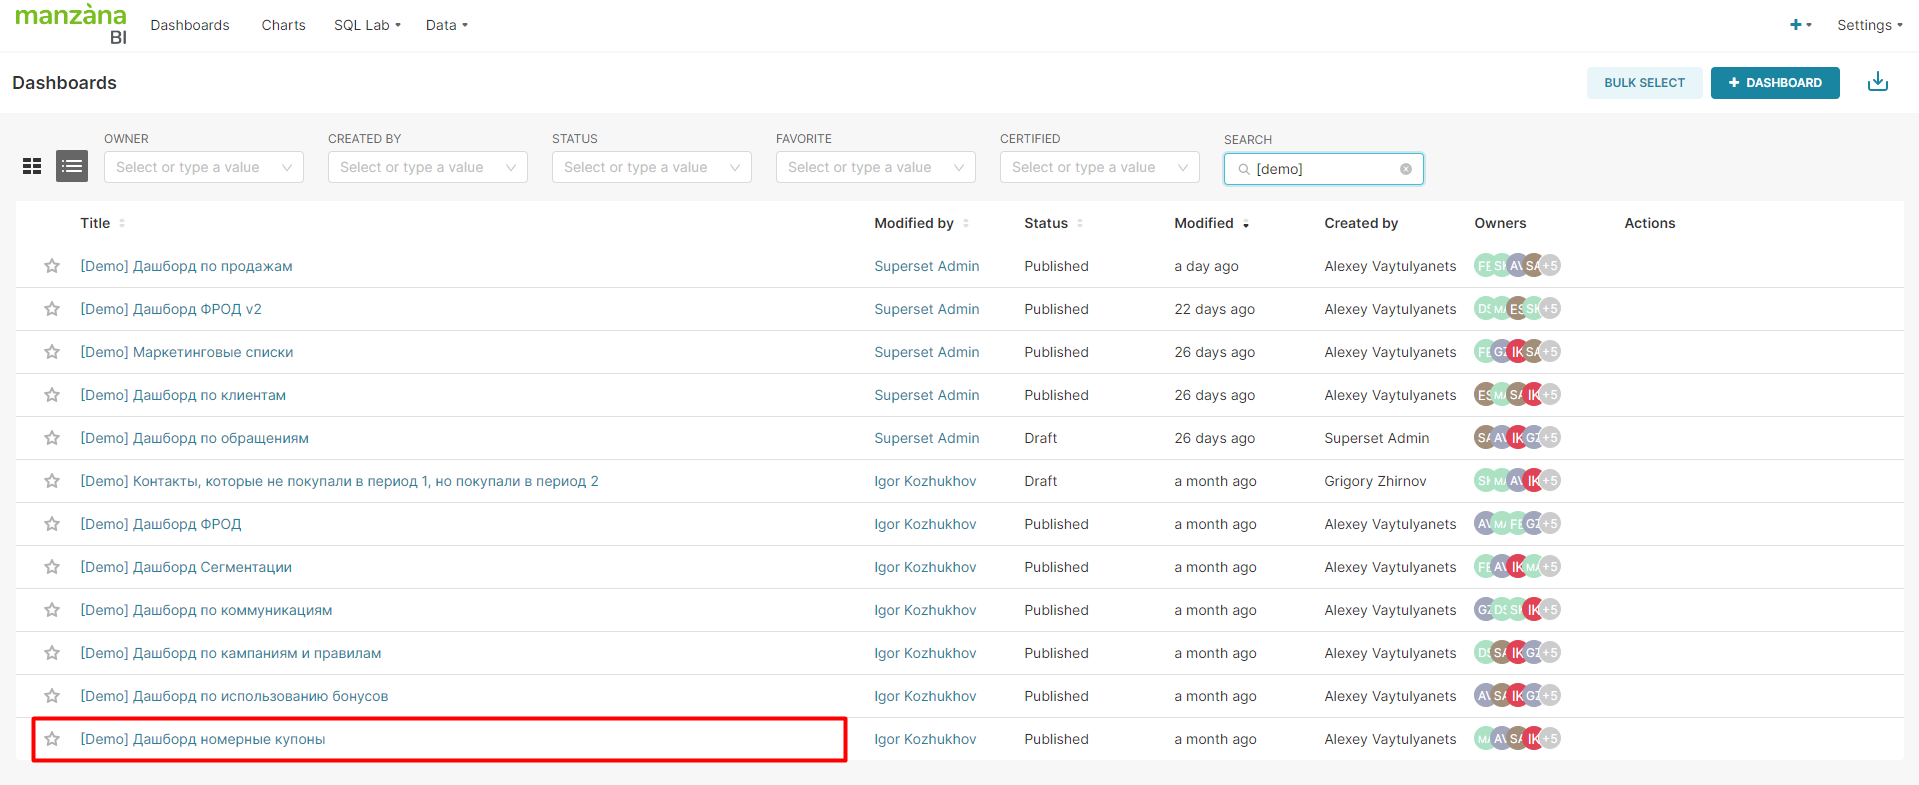Screen dimensions: 1919x785
Task: Open the Дашборд ФРОД v2 link
Action: coord(171,309)
